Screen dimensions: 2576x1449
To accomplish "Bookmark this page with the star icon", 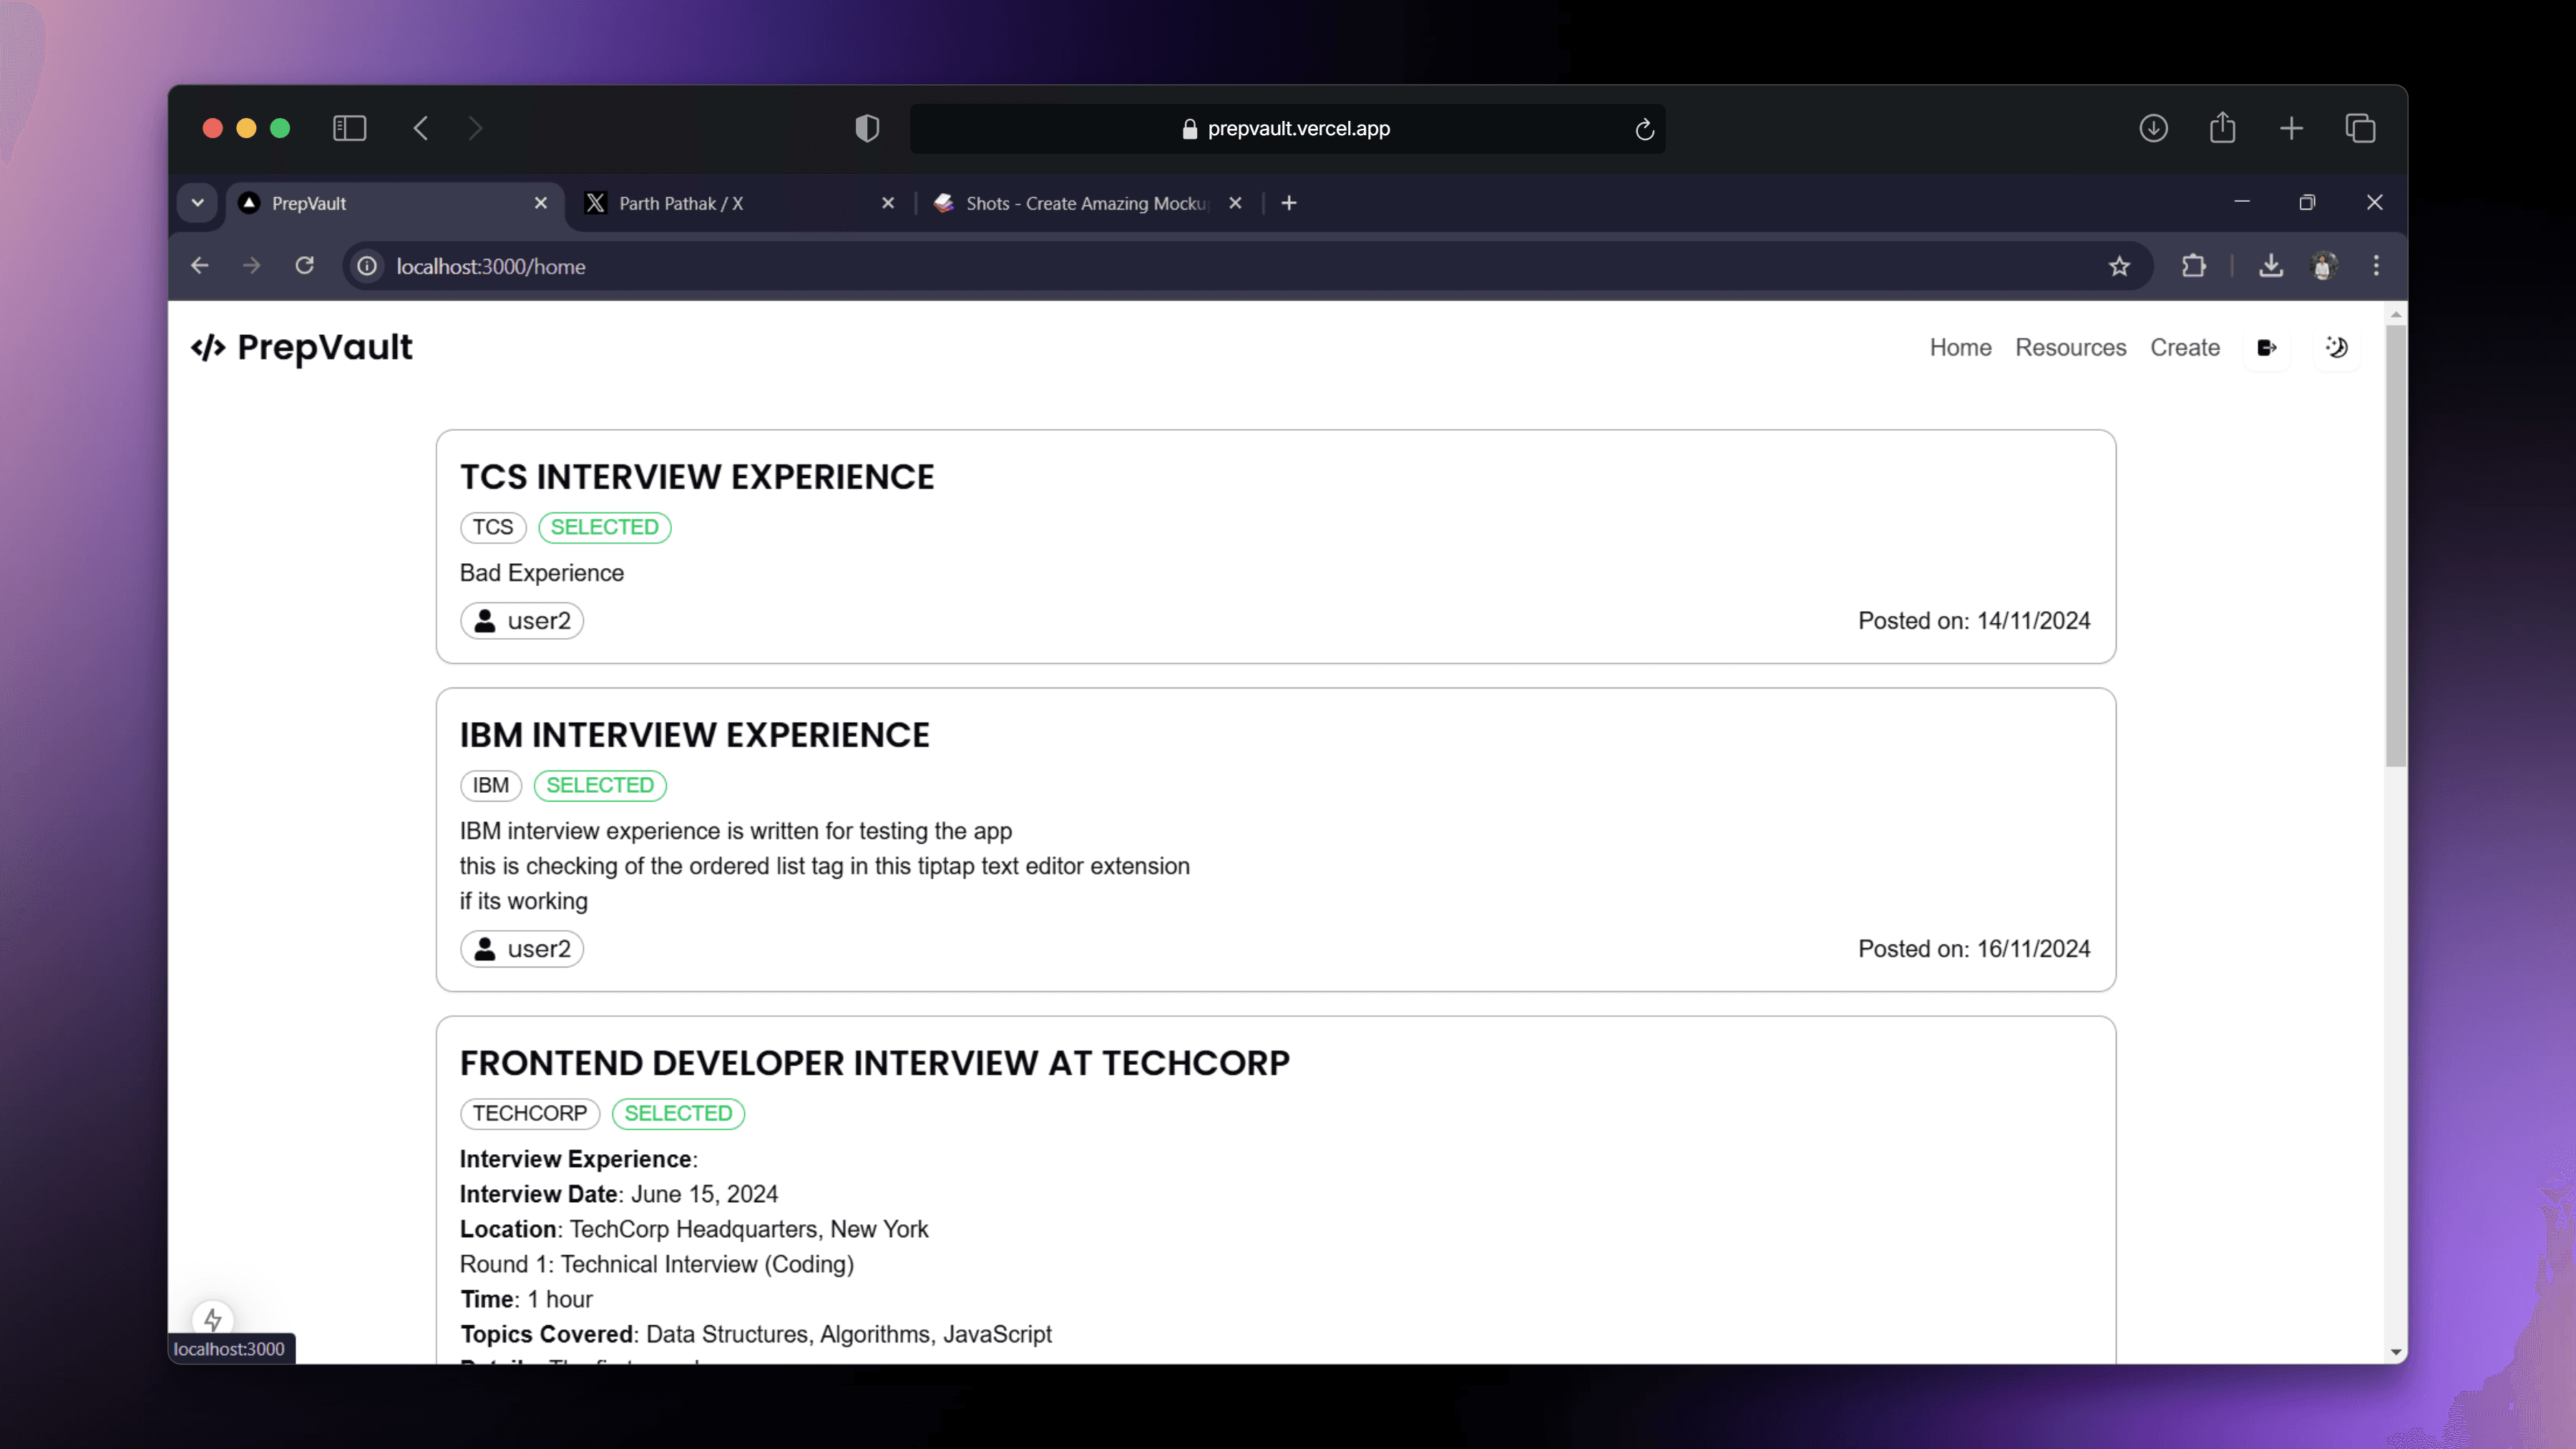I will point(2119,266).
